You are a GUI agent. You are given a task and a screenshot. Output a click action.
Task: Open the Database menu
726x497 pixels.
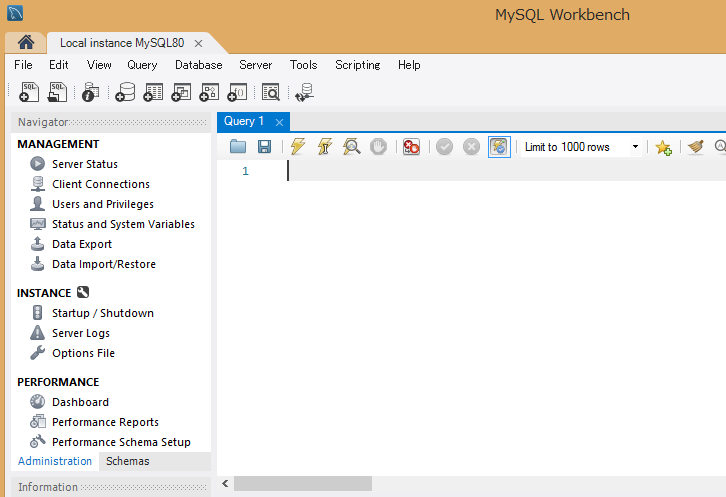[199, 65]
